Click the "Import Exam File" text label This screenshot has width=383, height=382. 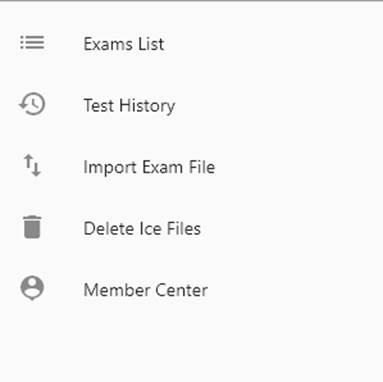pos(149,167)
